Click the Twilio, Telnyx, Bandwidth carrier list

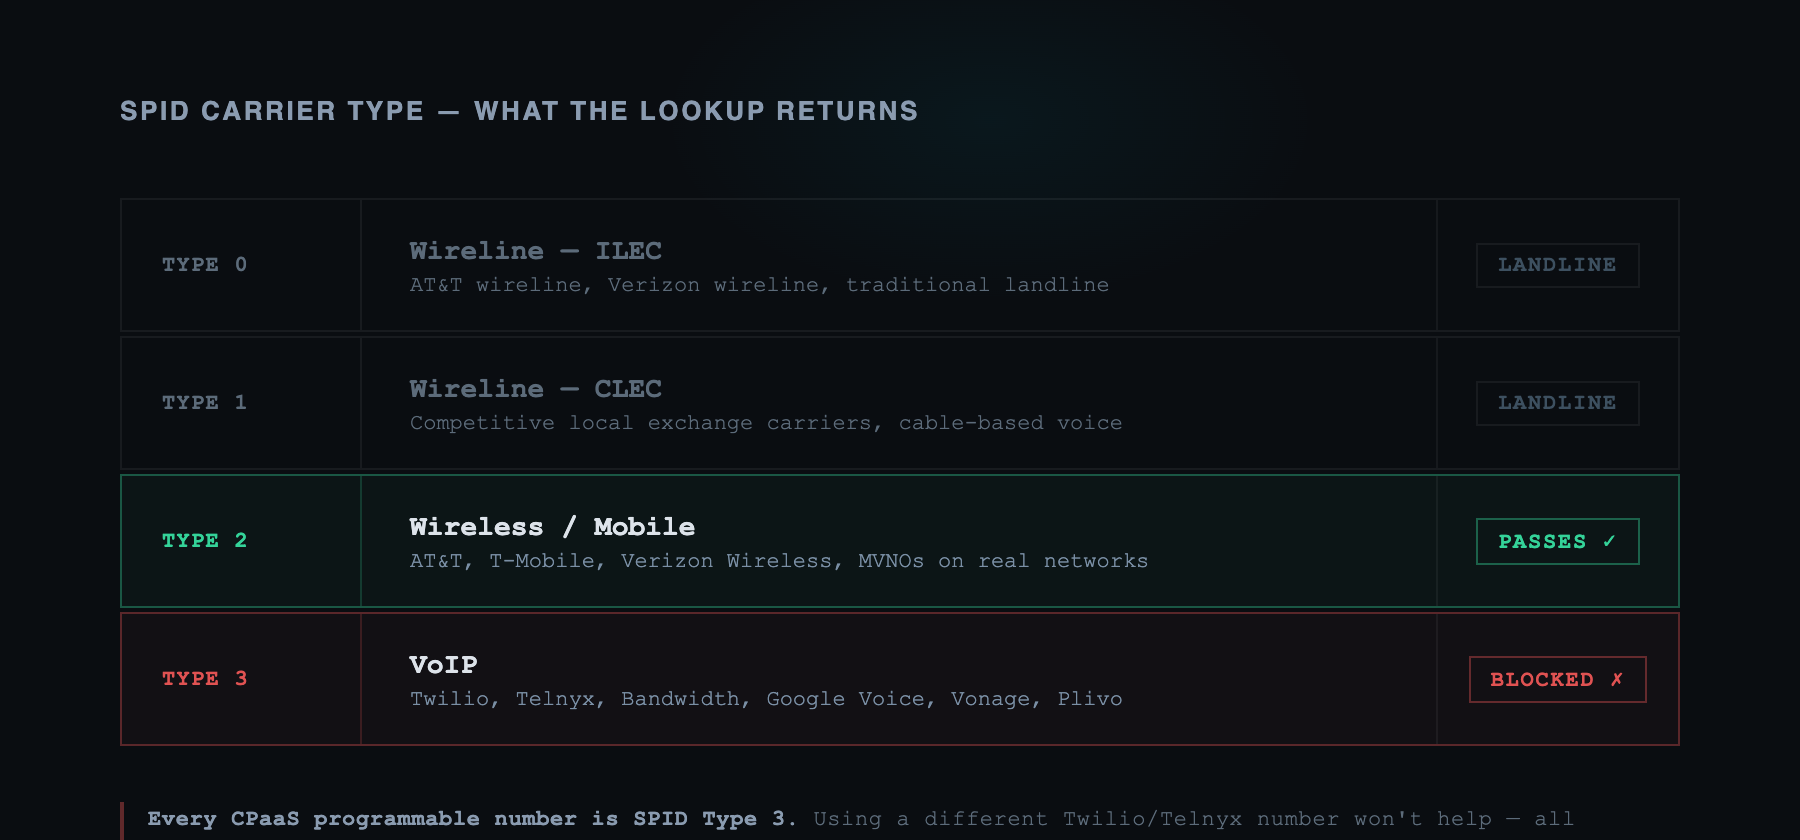click(765, 699)
